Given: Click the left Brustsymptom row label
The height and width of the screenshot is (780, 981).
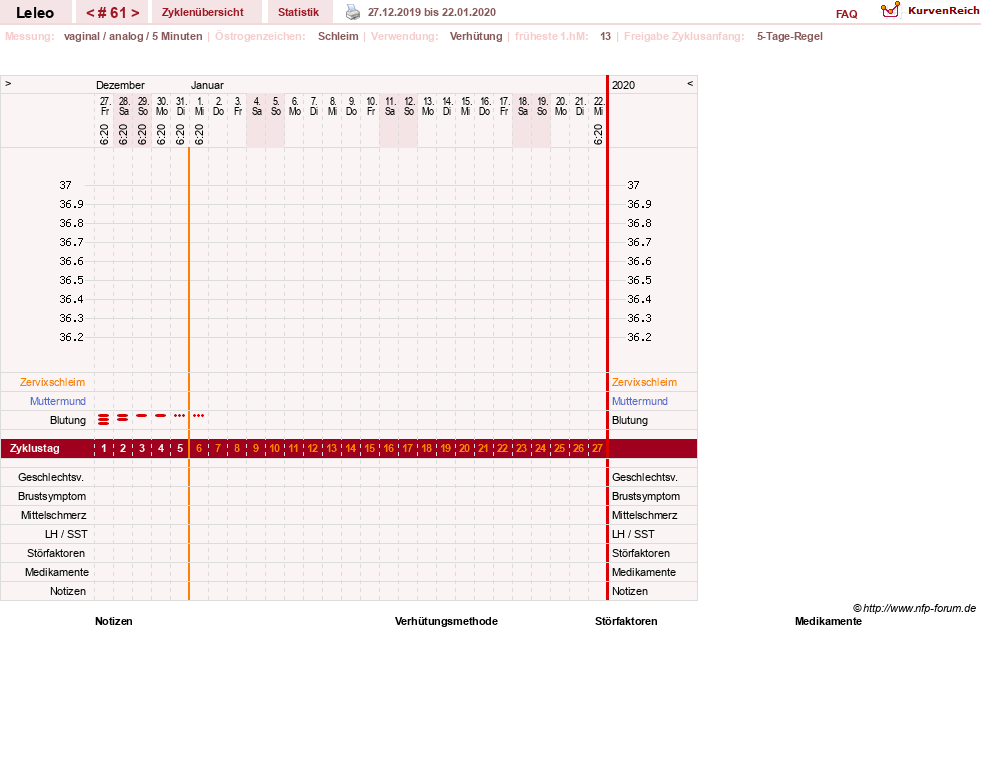Looking at the screenshot, I should click(52, 496).
